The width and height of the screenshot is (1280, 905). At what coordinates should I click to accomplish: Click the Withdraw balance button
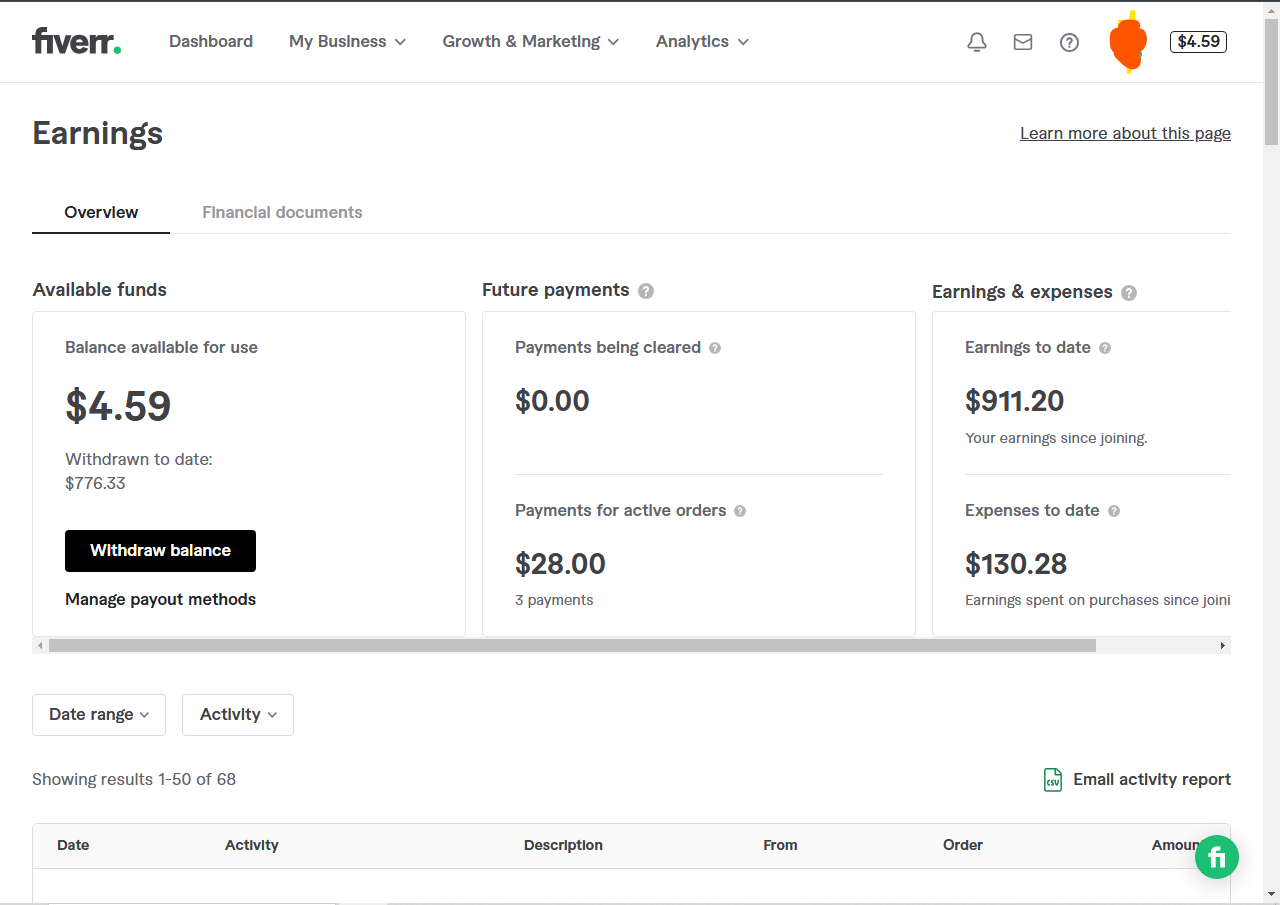coord(160,551)
